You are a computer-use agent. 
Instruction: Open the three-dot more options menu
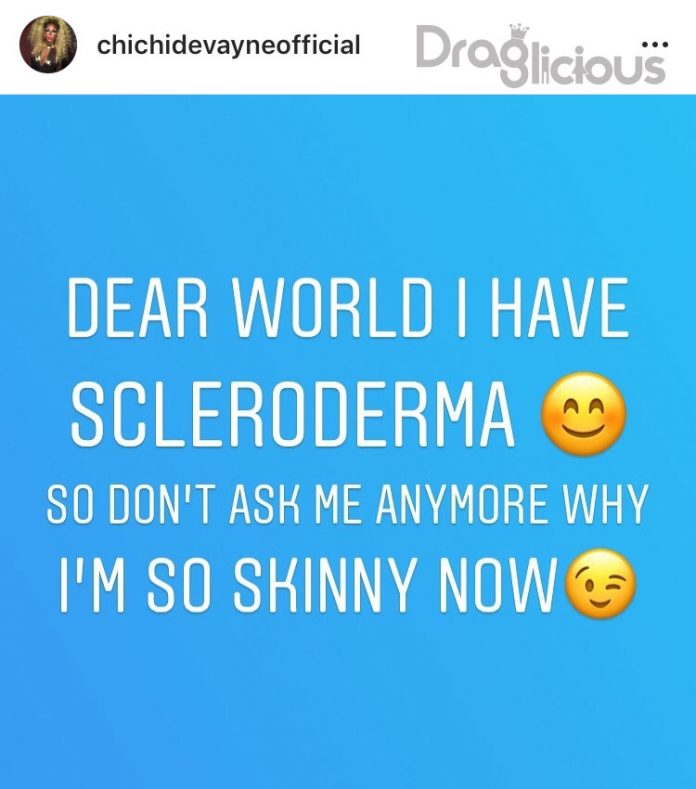pyautogui.click(x=655, y=45)
